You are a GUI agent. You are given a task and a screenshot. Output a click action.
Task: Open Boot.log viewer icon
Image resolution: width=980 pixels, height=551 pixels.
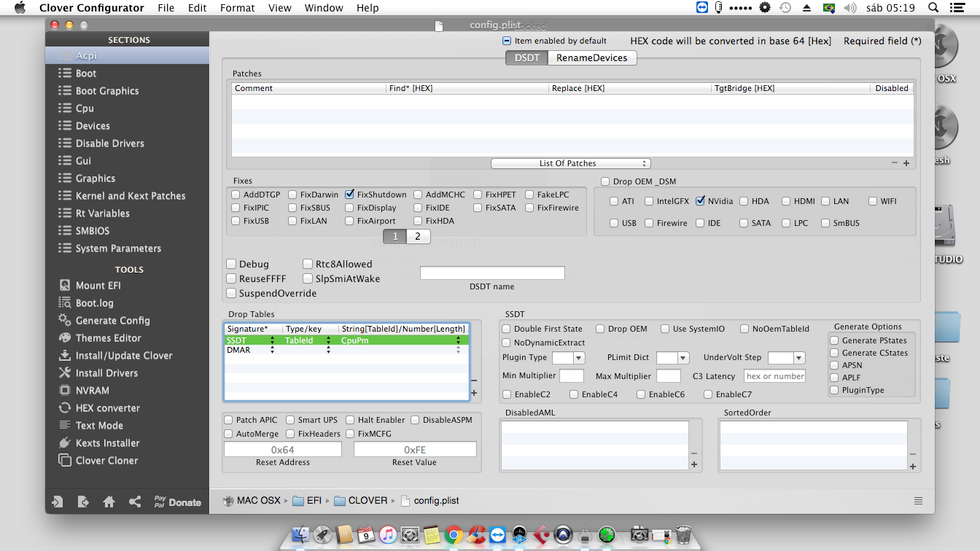click(x=64, y=303)
